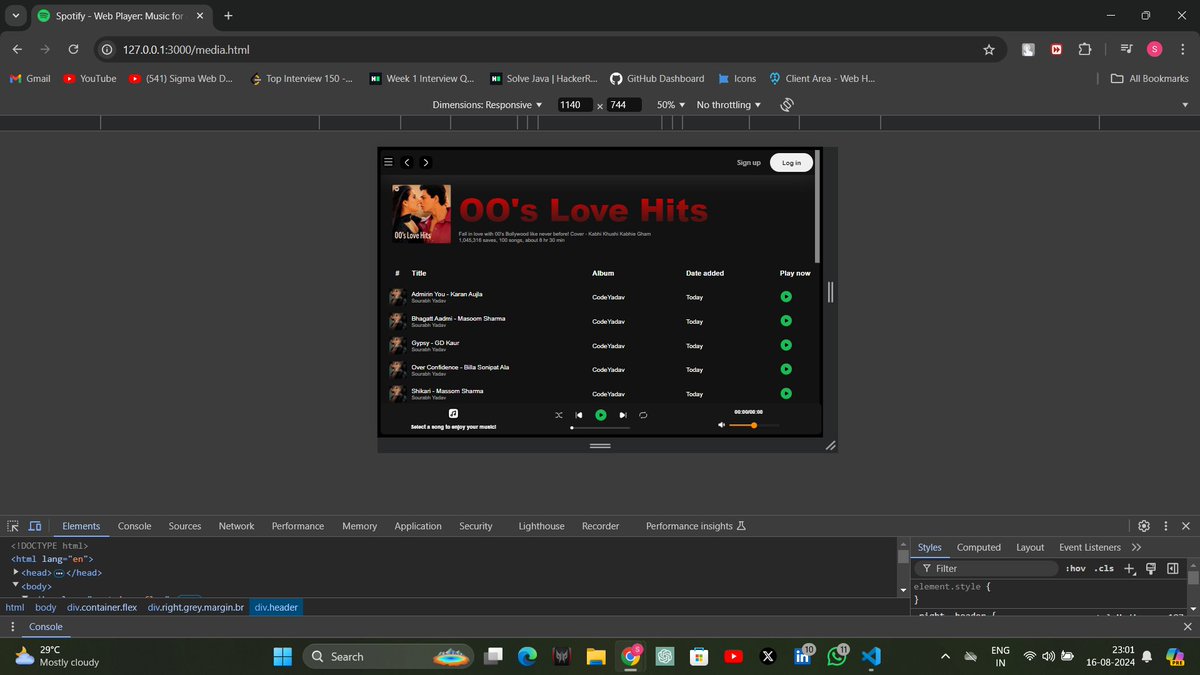
Task: Skip to previous track in playbar
Action: coord(579,415)
